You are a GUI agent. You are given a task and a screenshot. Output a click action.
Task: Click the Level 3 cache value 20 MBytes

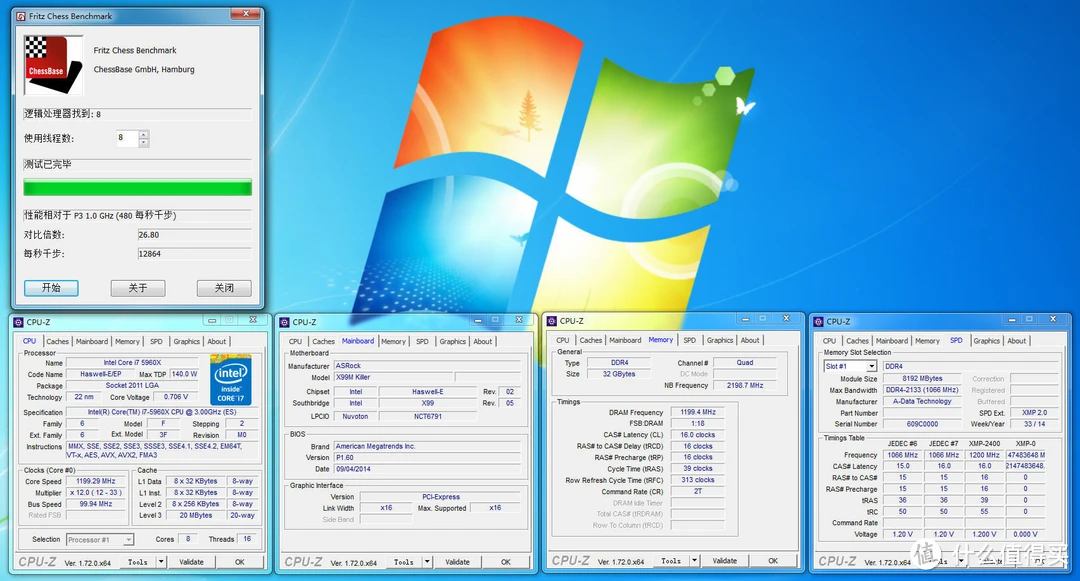click(196, 515)
